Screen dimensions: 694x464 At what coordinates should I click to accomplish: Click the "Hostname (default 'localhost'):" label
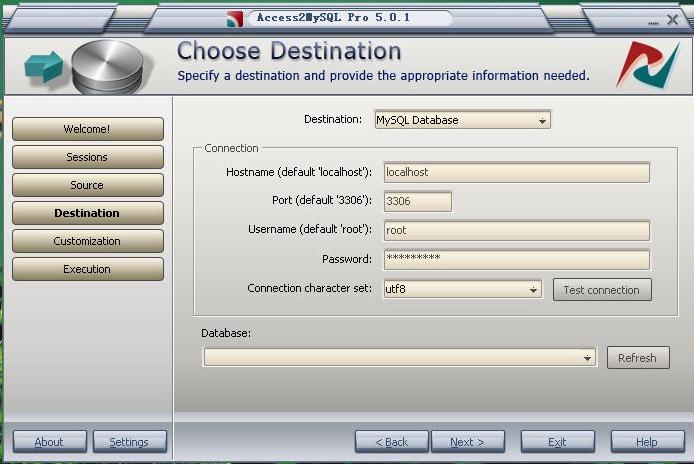[299, 172]
